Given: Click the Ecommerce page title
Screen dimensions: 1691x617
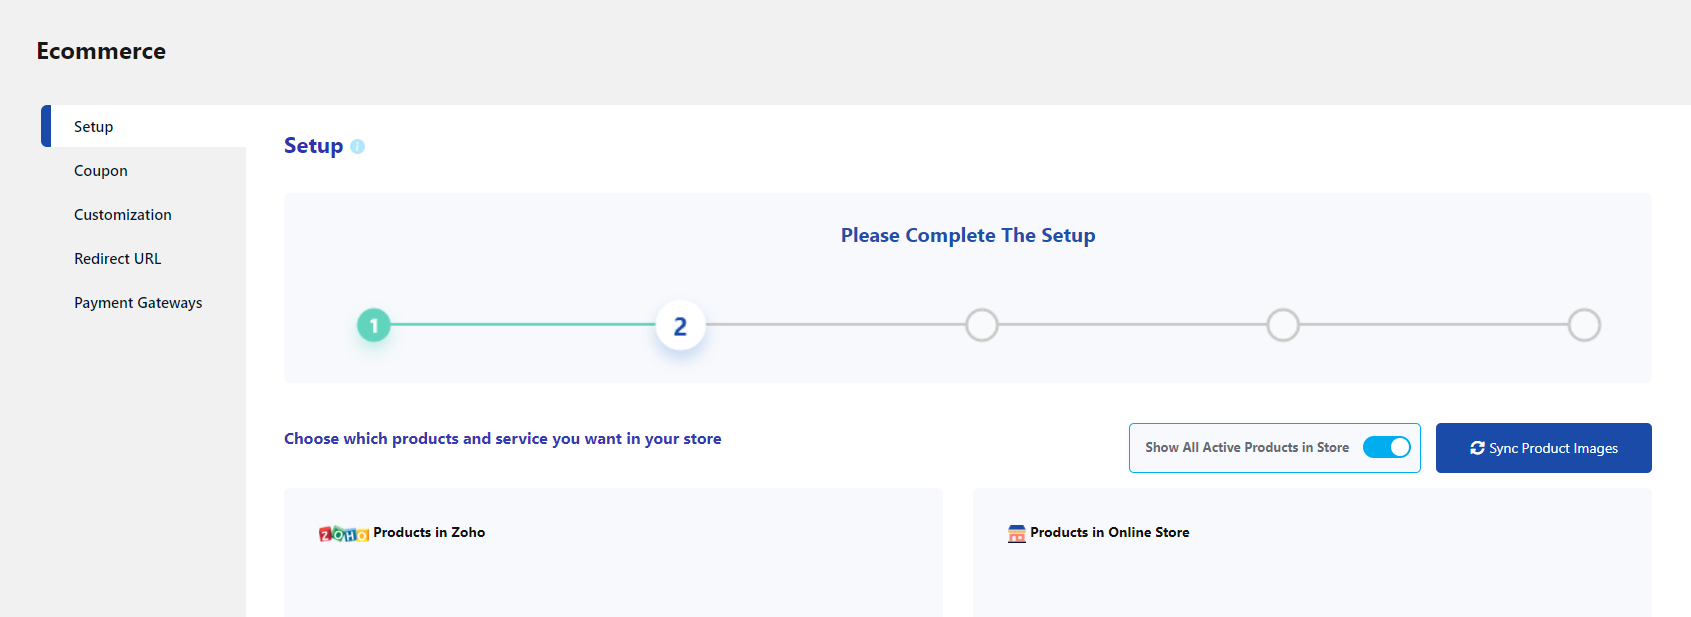Looking at the screenshot, I should (101, 51).
